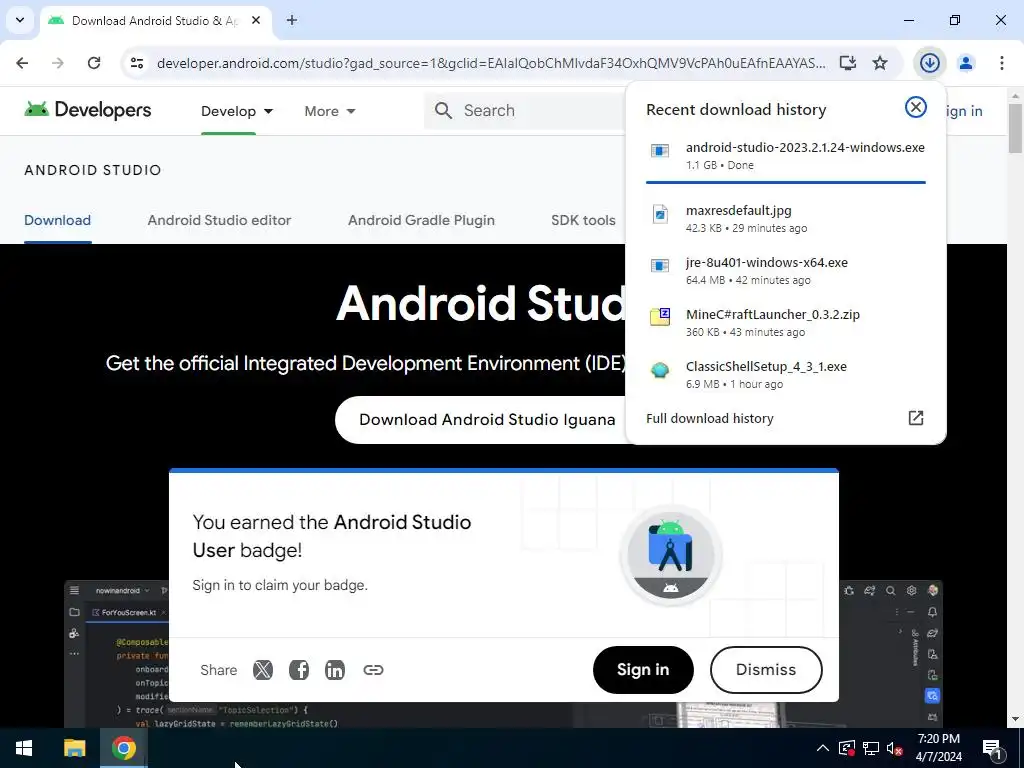This screenshot has width=1024, height=768.
Task: Bookmark this page with the star icon
Action: click(x=880, y=63)
